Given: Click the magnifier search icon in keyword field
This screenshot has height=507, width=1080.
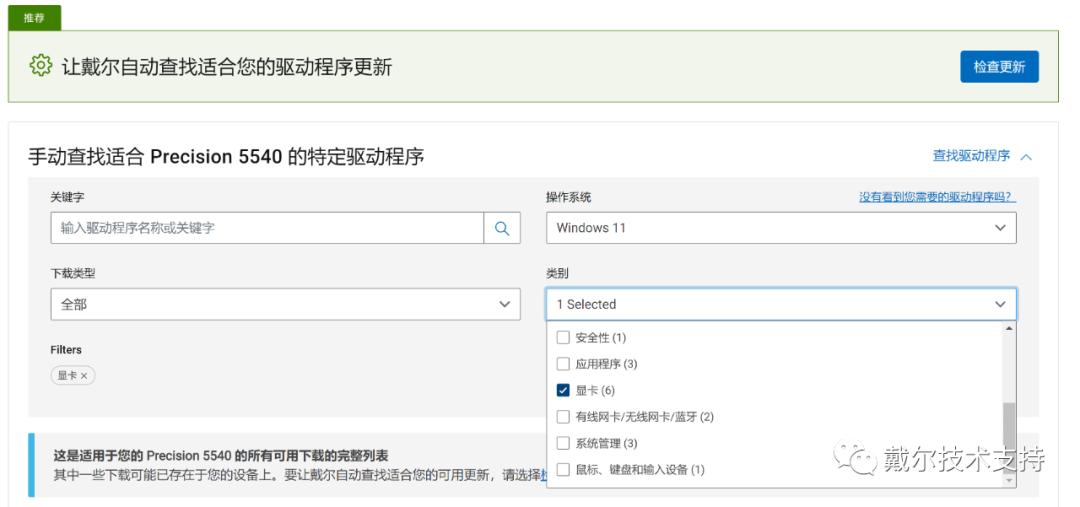Looking at the screenshot, I should point(501,228).
